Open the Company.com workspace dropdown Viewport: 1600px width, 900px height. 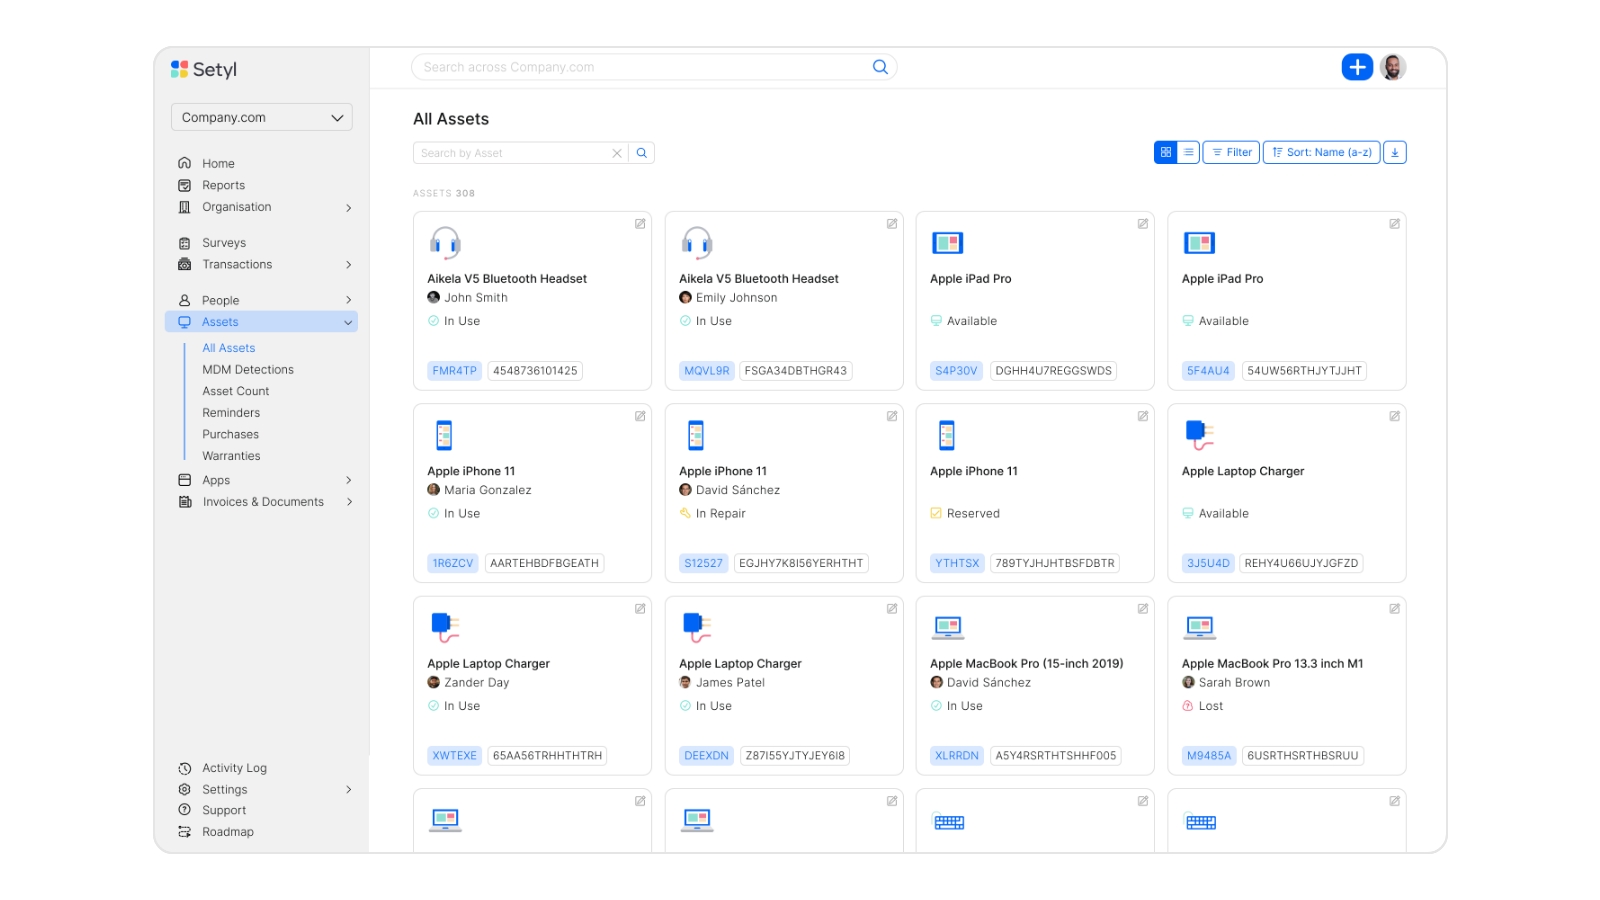click(x=261, y=117)
